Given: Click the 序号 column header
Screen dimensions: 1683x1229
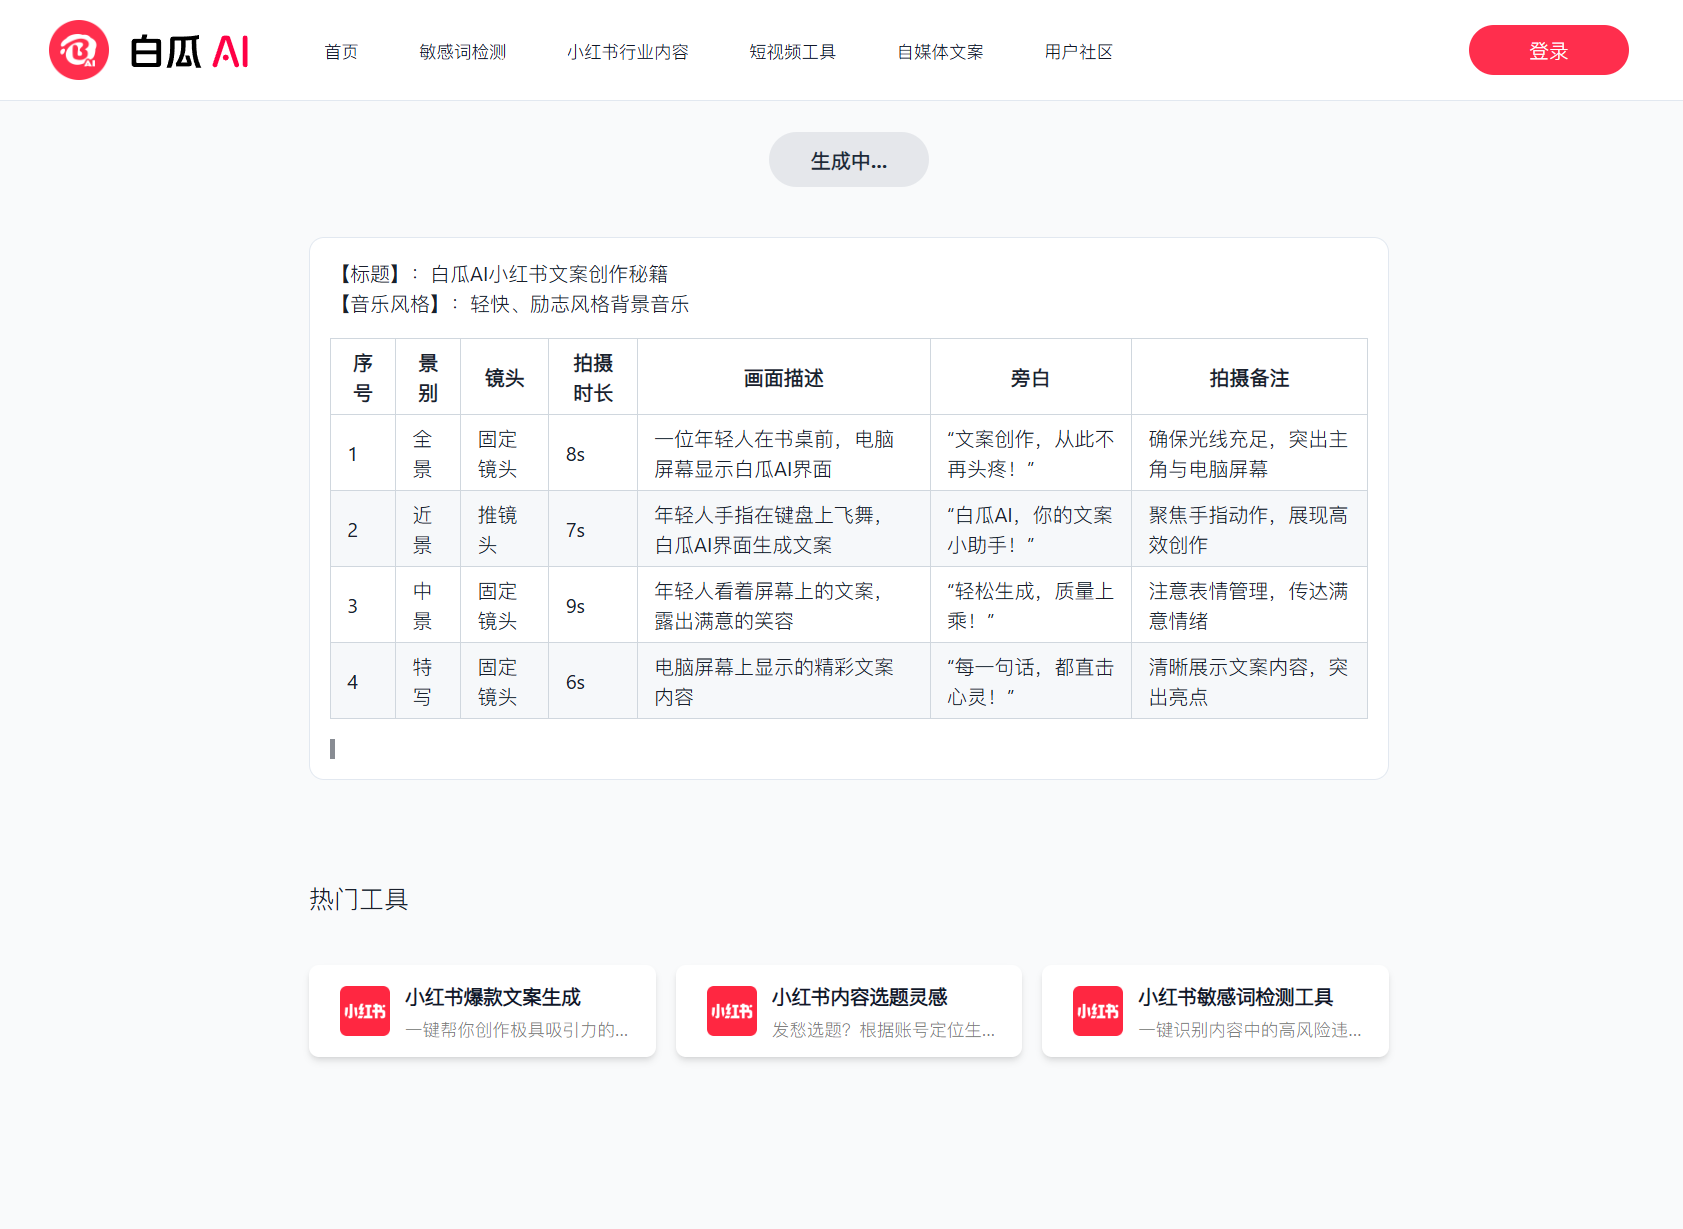Looking at the screenshot, I should tap(363, 378).
